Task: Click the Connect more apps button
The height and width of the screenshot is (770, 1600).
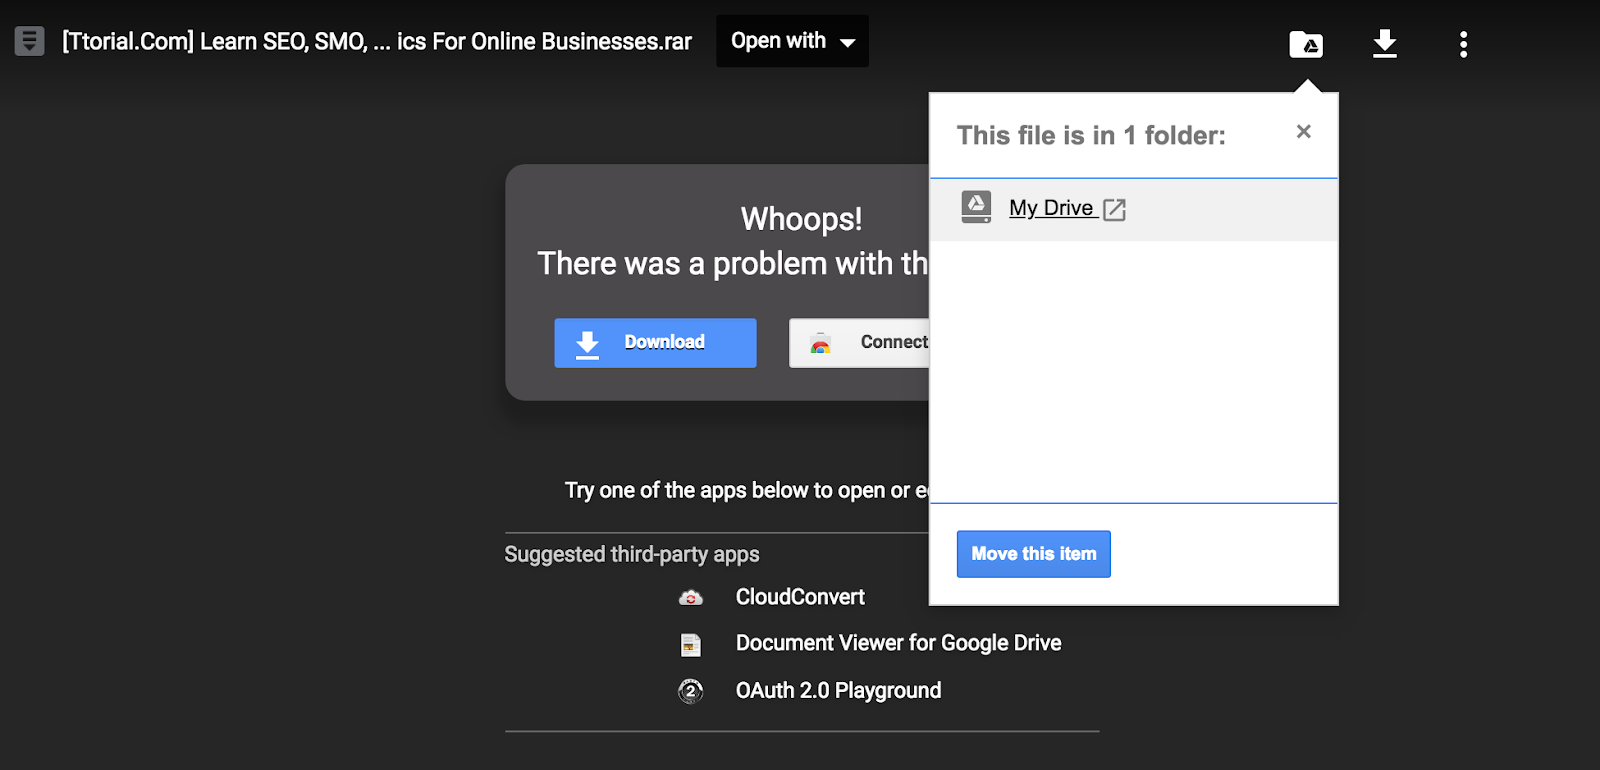Action: point(860,343)
